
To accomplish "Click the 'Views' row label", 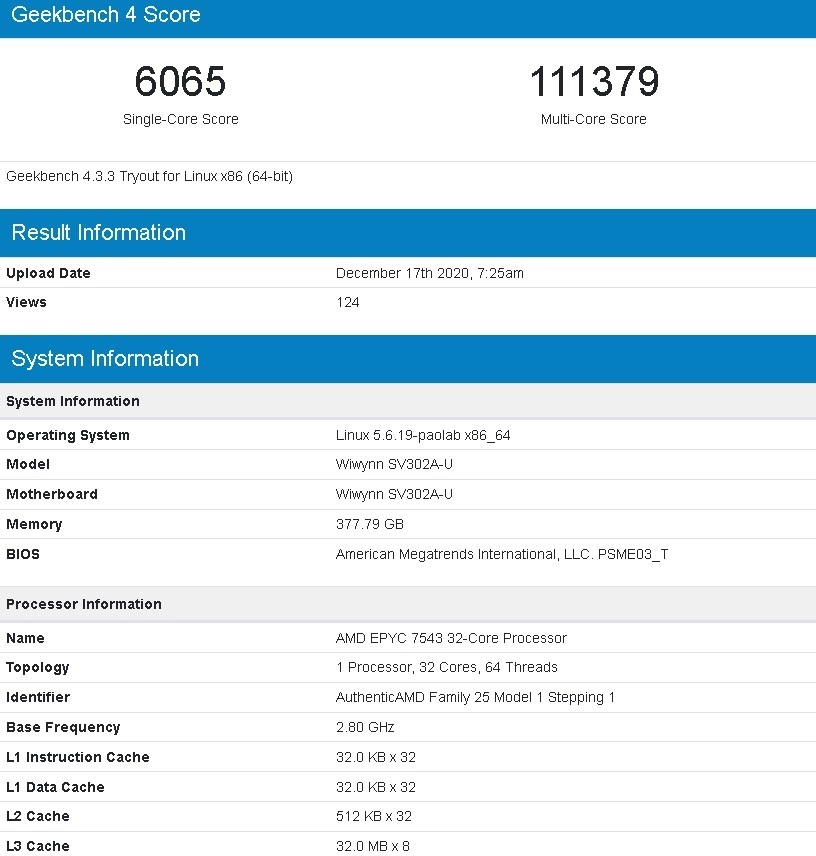I will click(26, 302).
